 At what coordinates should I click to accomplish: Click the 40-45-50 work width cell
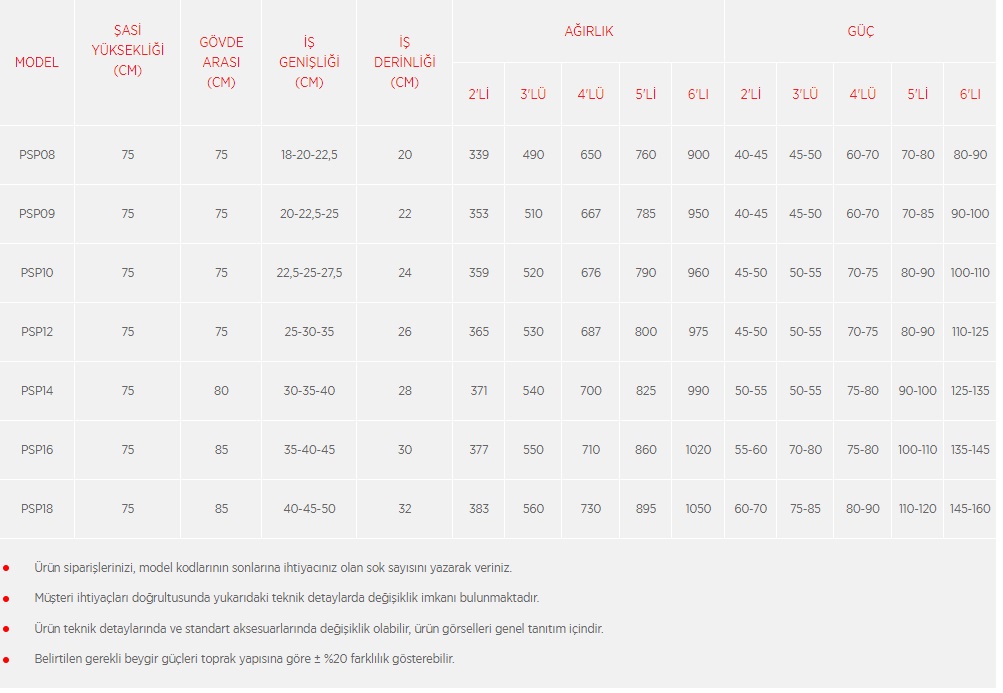pos(309,509)
